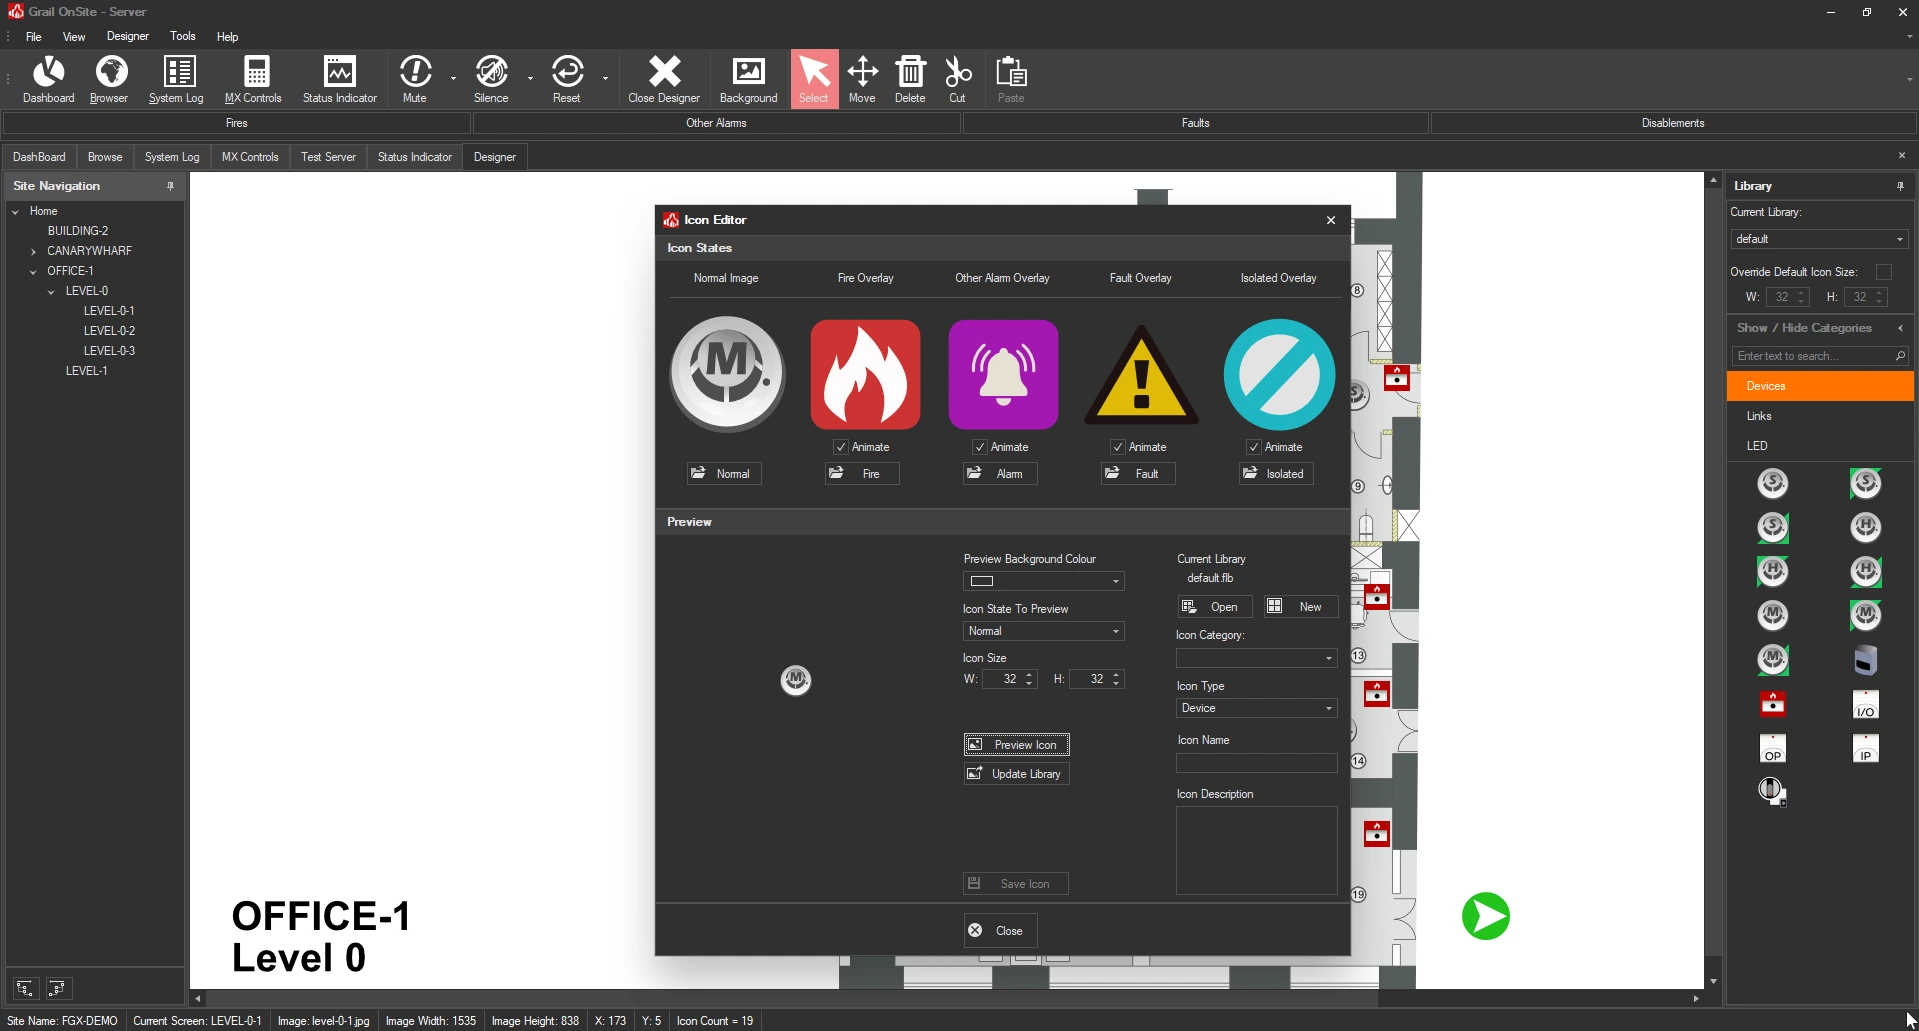Select the Browser tool in the toolbar
Screen dimensions: 1919x1031
pyautogui.click(x=109, y=78)
